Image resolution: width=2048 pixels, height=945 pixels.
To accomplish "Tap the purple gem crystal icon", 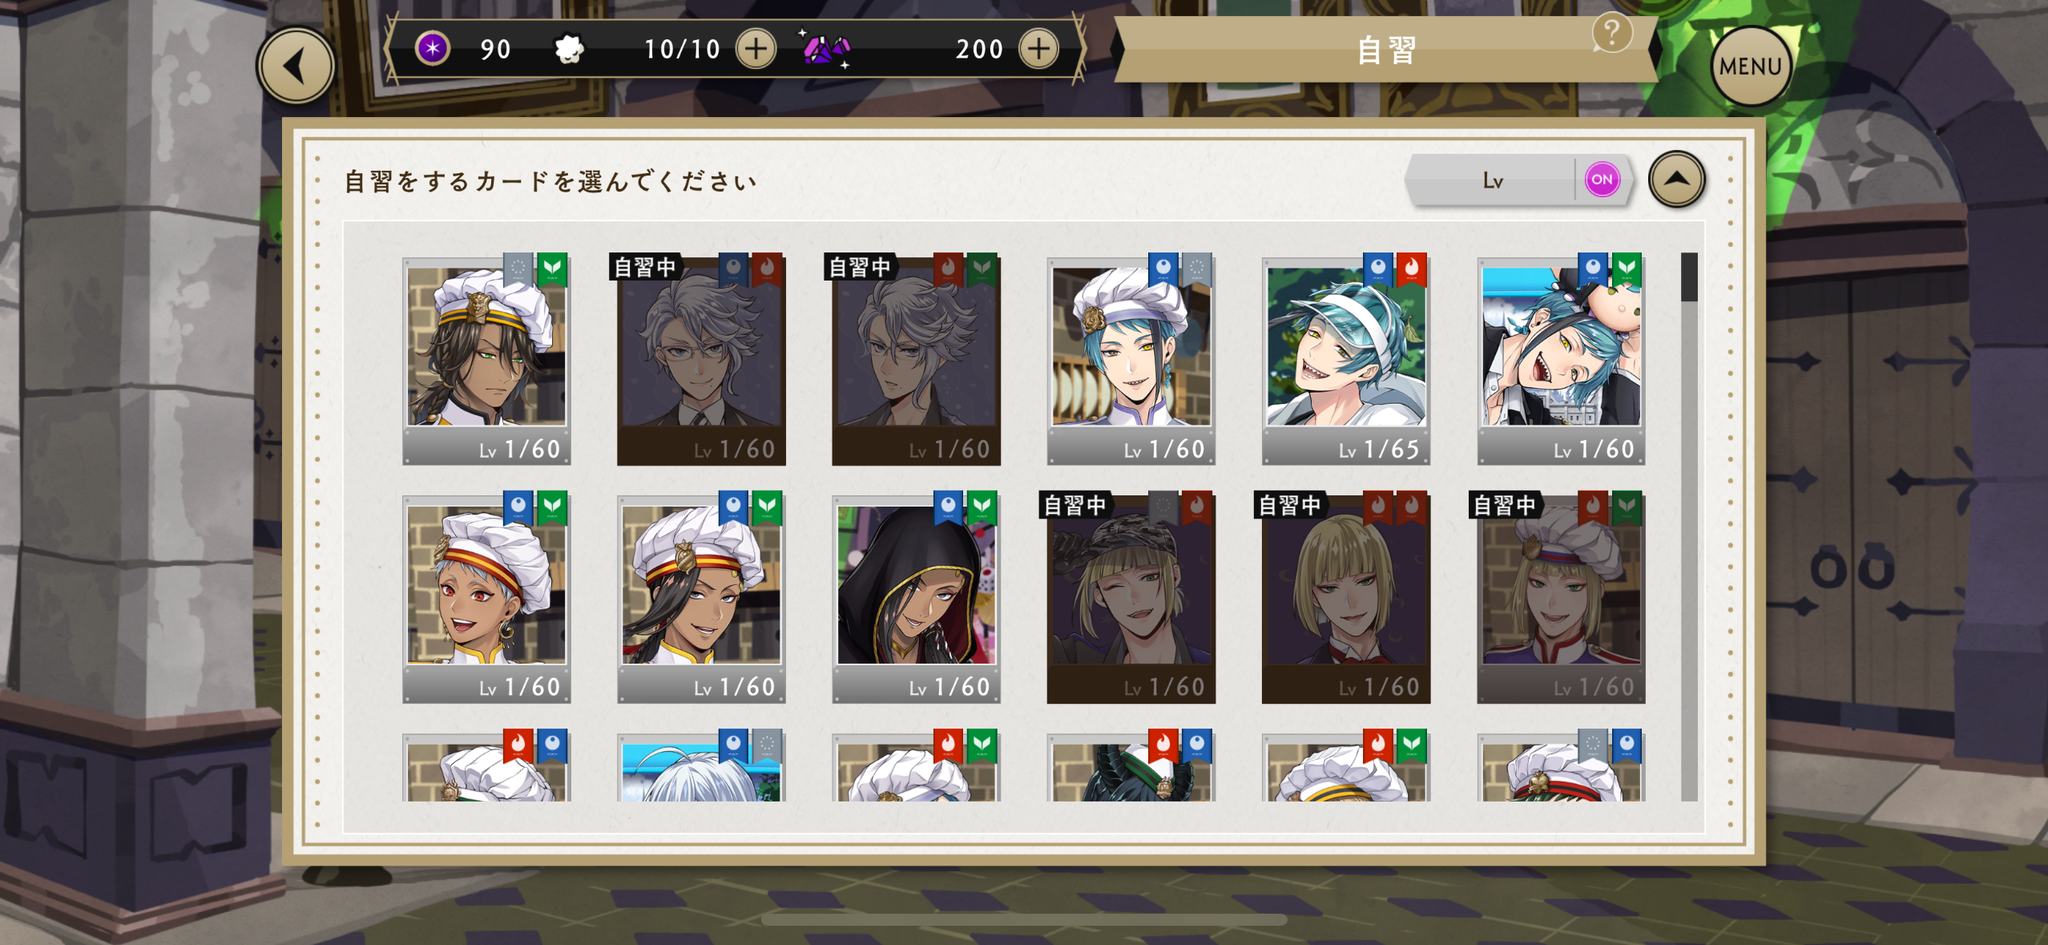I will [825, 49].
